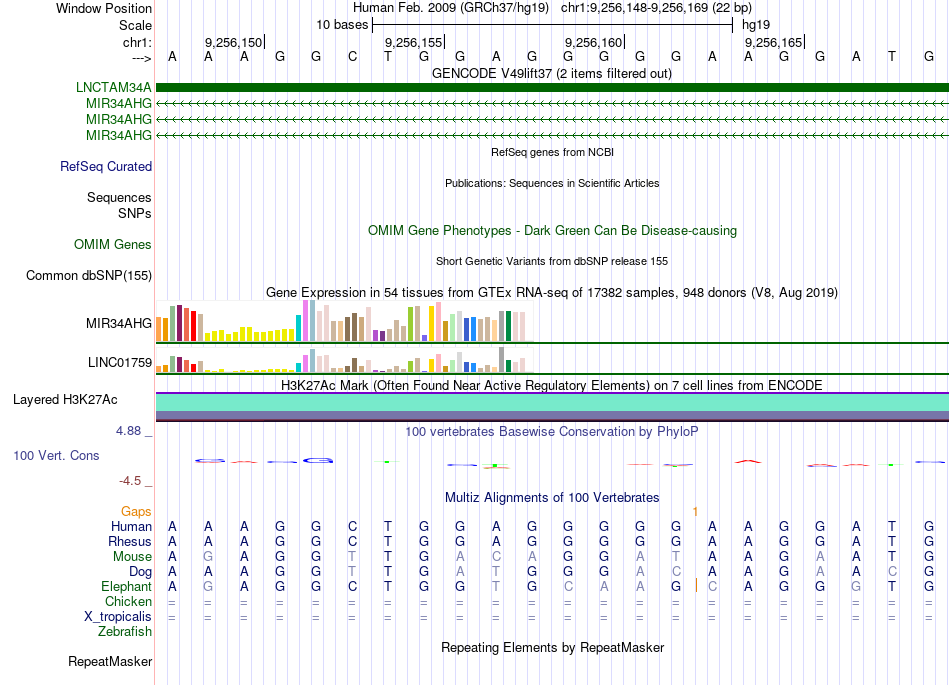Click the hg19 assembly label by the scale bar
This screenshot has height=685, width=950.
tap(756, 25)
